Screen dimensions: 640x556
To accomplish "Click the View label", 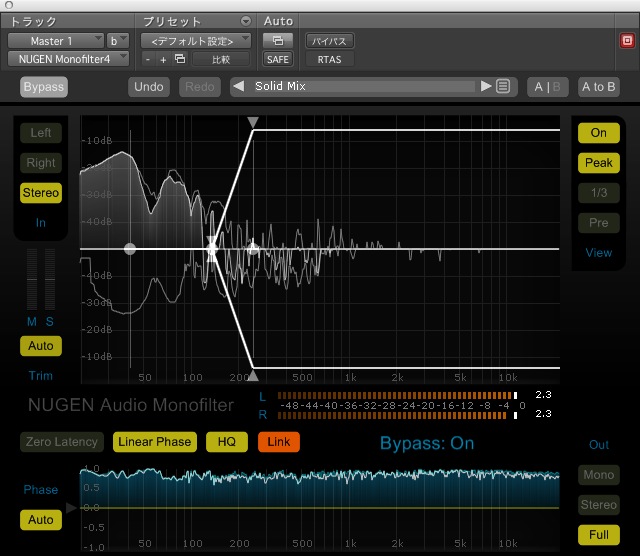I will pyautogui.click(x=598, y=253).
